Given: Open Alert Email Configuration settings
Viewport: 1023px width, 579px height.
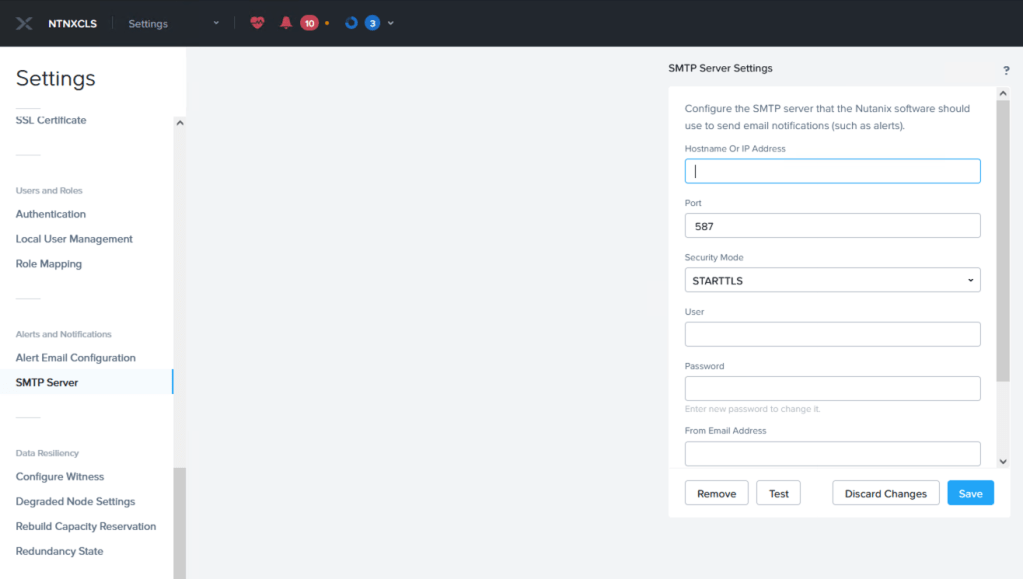Looking at the screenshot, I should coord(75,358).
